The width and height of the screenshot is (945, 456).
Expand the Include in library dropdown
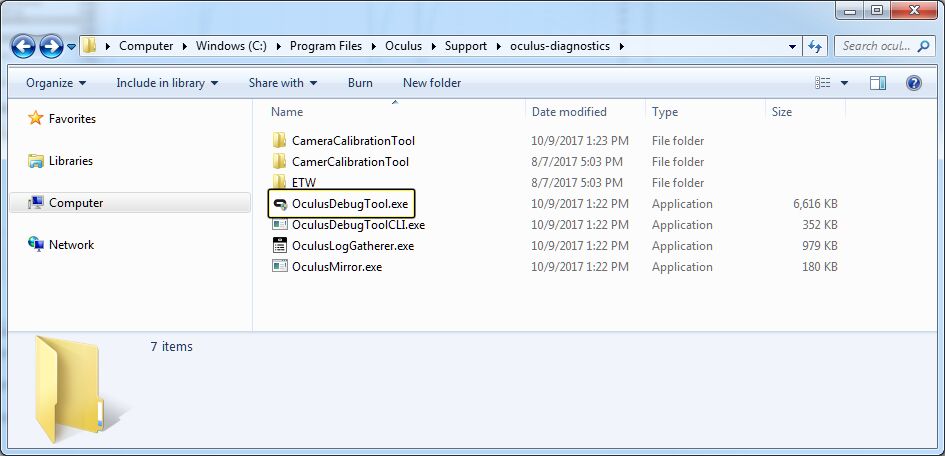click(166, 83)
